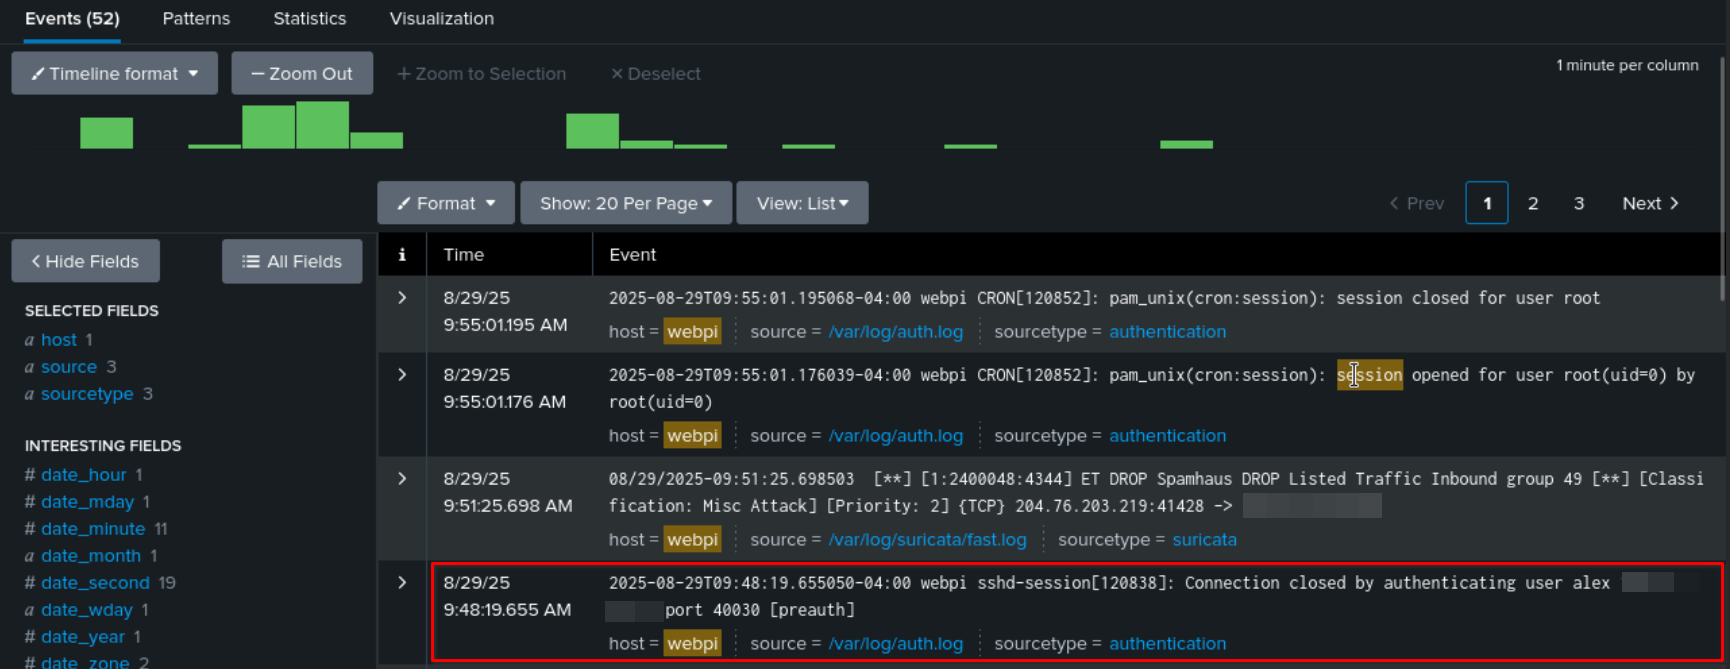Open the date_zone interesting field
Screen dimensions: 1730x669
point(85,662)
